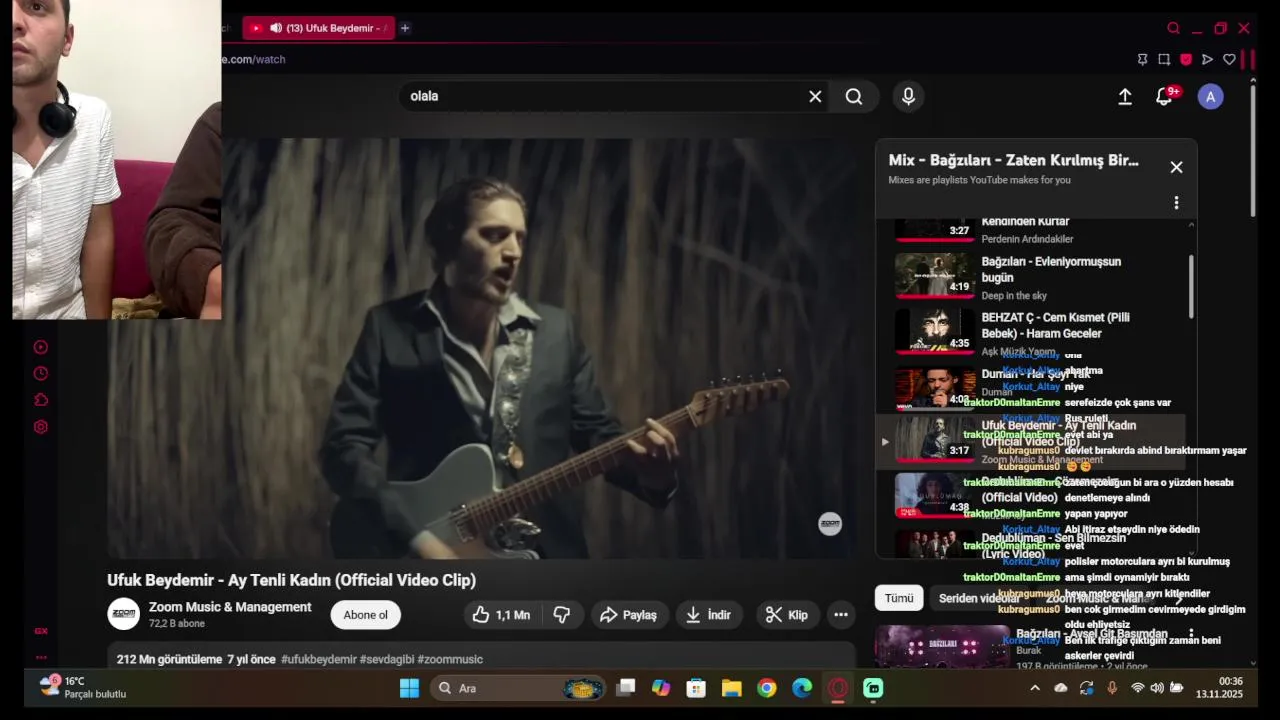
Task: Close the Mix playlist panel
Action: pos(1176,167)
